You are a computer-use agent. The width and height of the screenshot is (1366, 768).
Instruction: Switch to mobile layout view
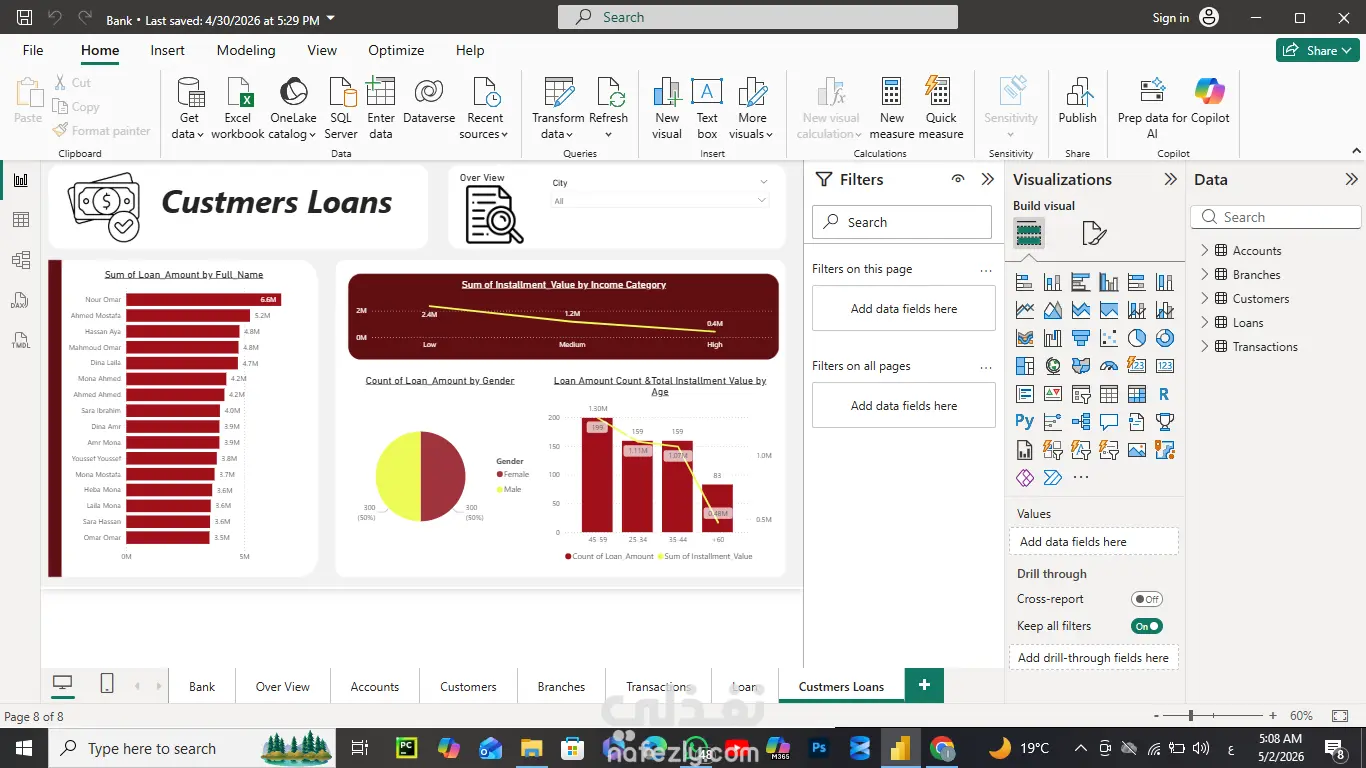[107, 684]
